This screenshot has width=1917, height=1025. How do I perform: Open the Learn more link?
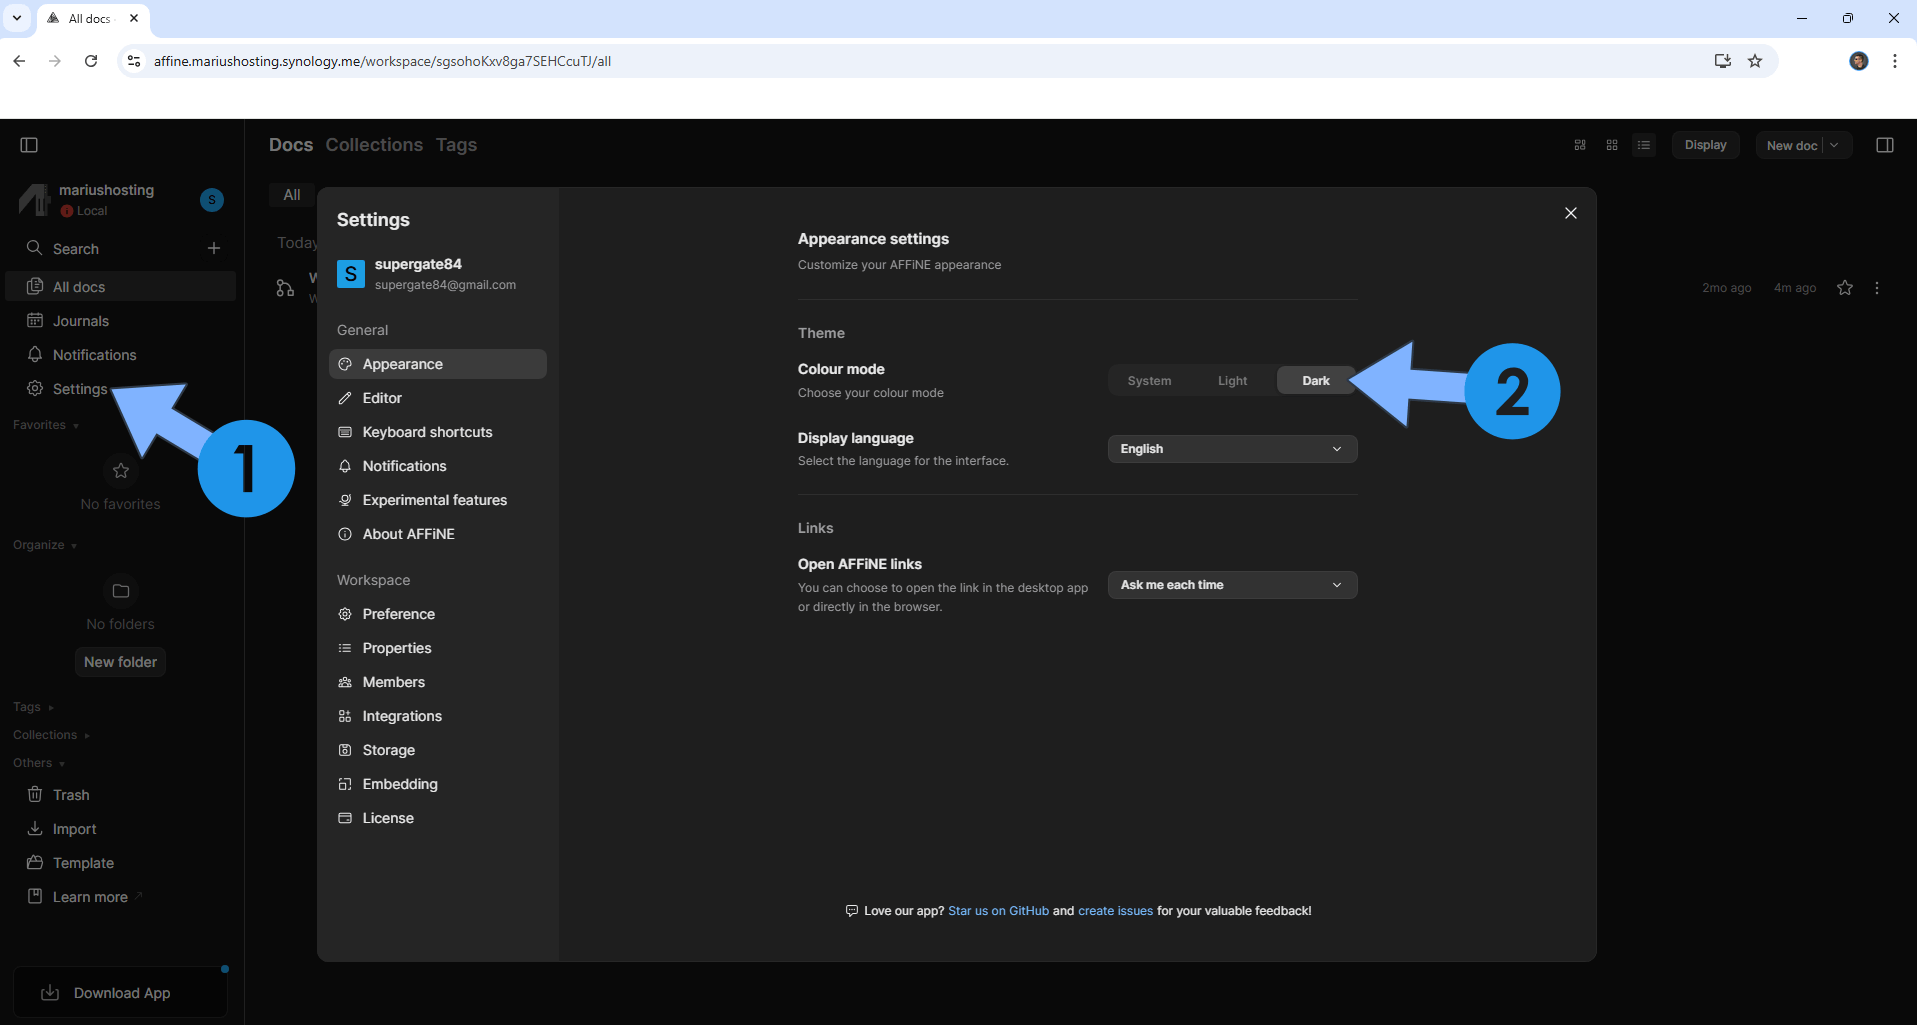[x=120, y=897]
